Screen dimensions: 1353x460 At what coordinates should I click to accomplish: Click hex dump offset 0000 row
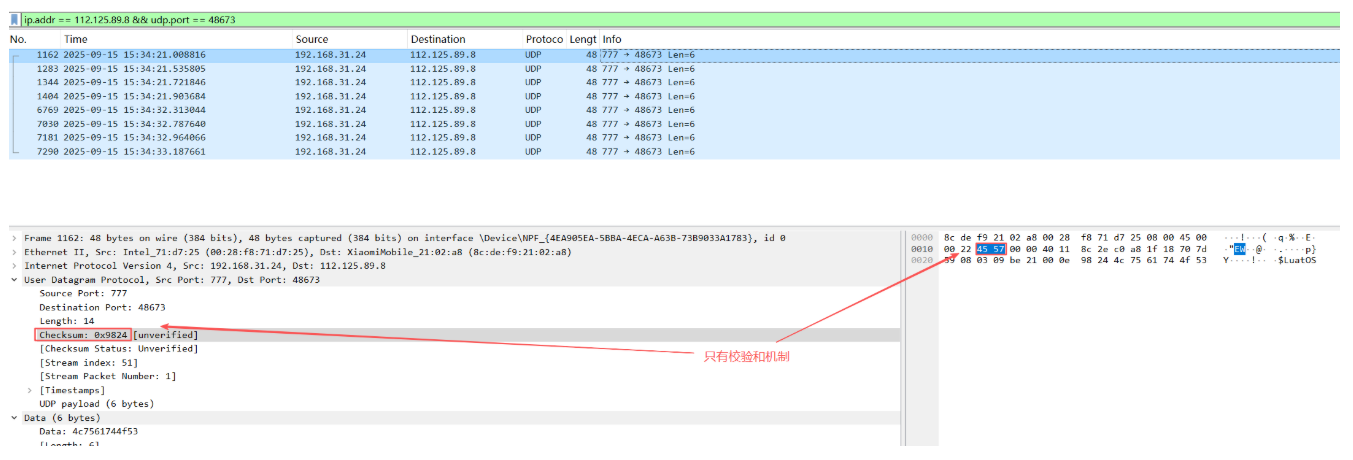[x=1113, y=238]
